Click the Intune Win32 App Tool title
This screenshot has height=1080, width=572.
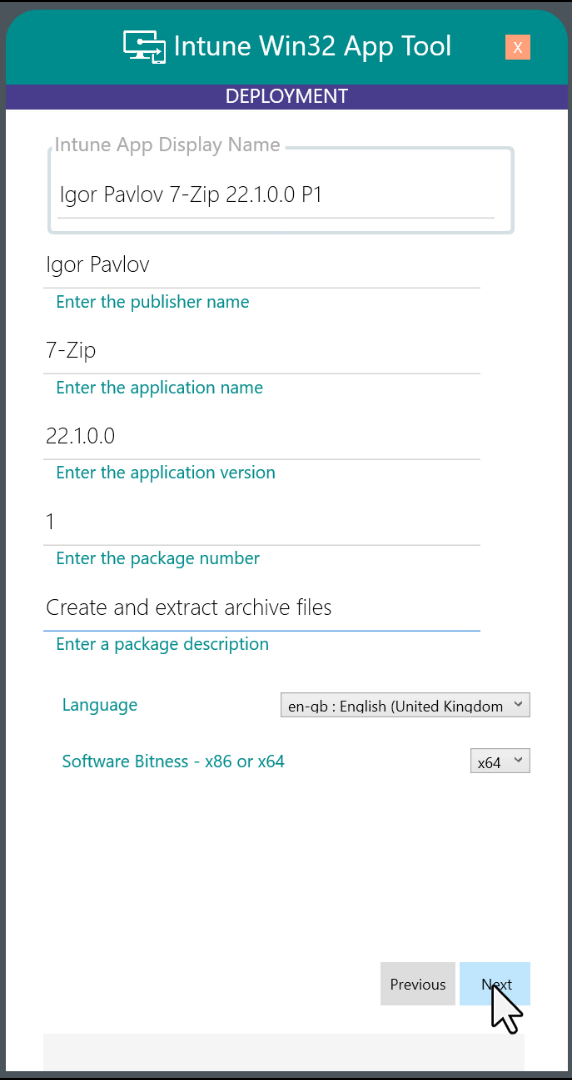[x=312, y=47]
